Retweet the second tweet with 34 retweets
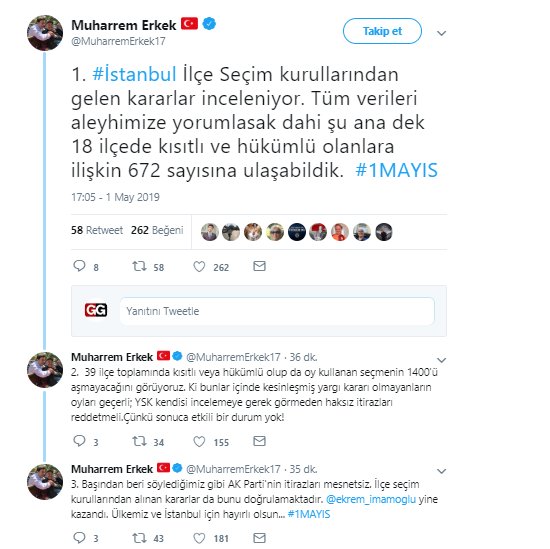Viewport: 550px width, 549px height. click(140, 441)
